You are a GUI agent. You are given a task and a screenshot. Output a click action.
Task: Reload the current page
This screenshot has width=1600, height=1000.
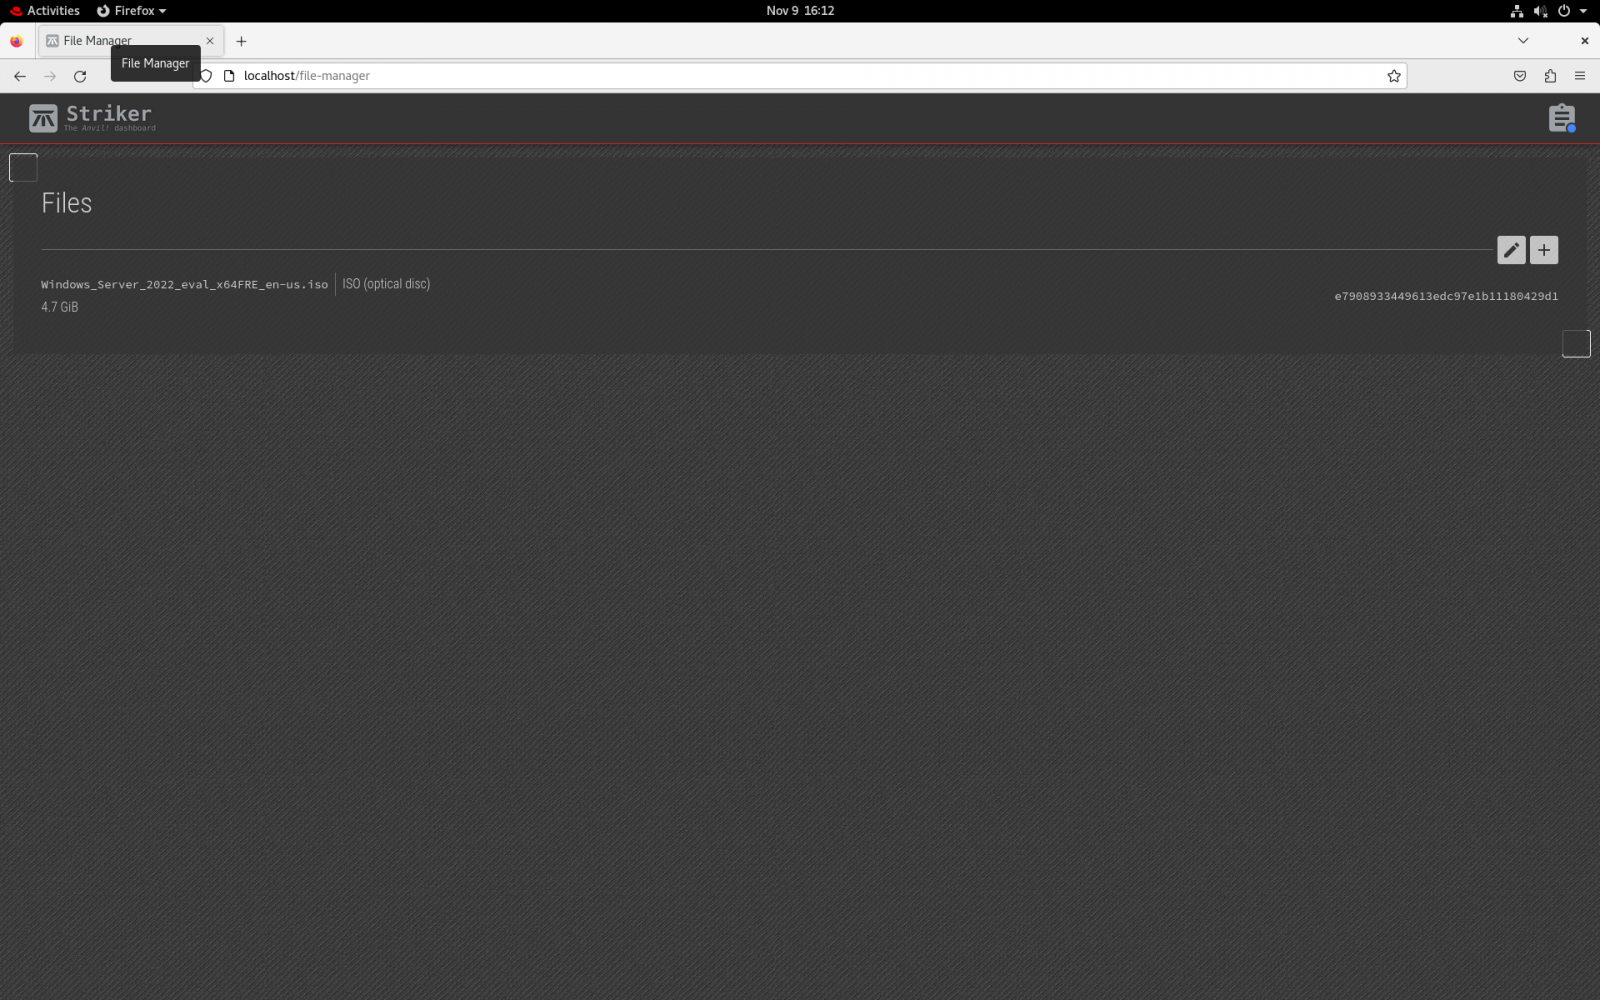tap(80, 76)
